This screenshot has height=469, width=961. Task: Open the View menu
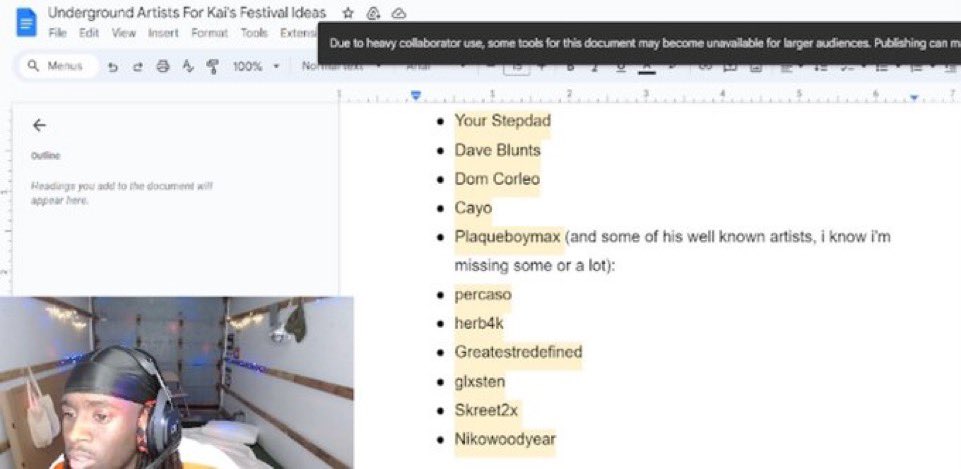124,33
